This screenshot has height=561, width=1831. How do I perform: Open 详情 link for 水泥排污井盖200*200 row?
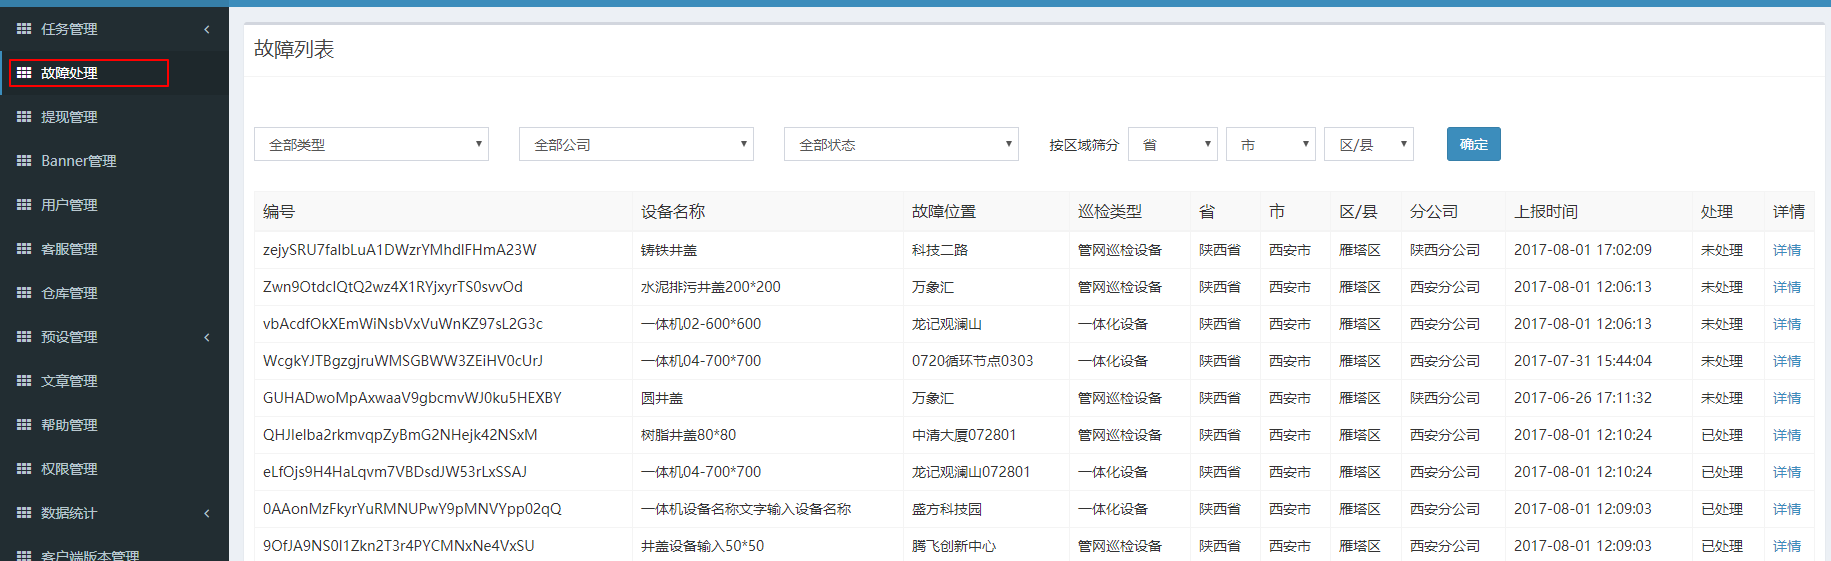(1787, 287)
